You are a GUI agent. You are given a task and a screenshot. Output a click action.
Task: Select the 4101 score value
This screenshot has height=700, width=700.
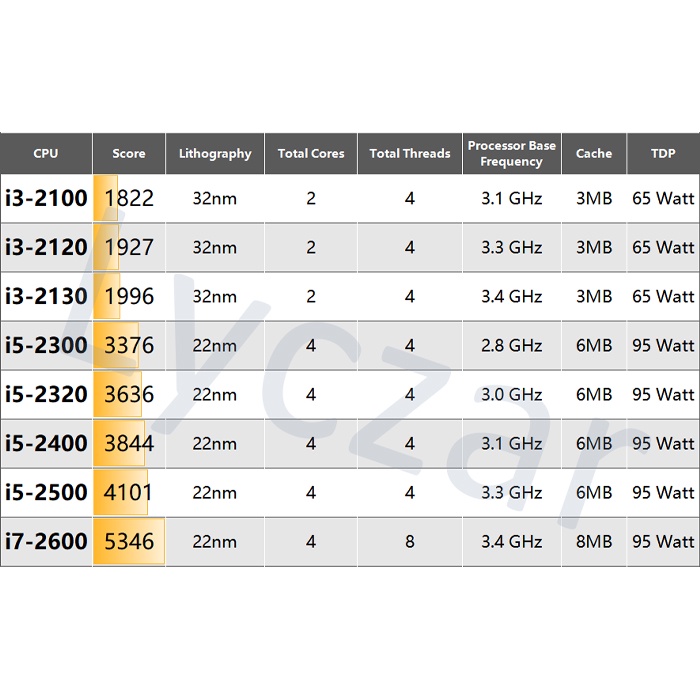[x=129, y=493]
